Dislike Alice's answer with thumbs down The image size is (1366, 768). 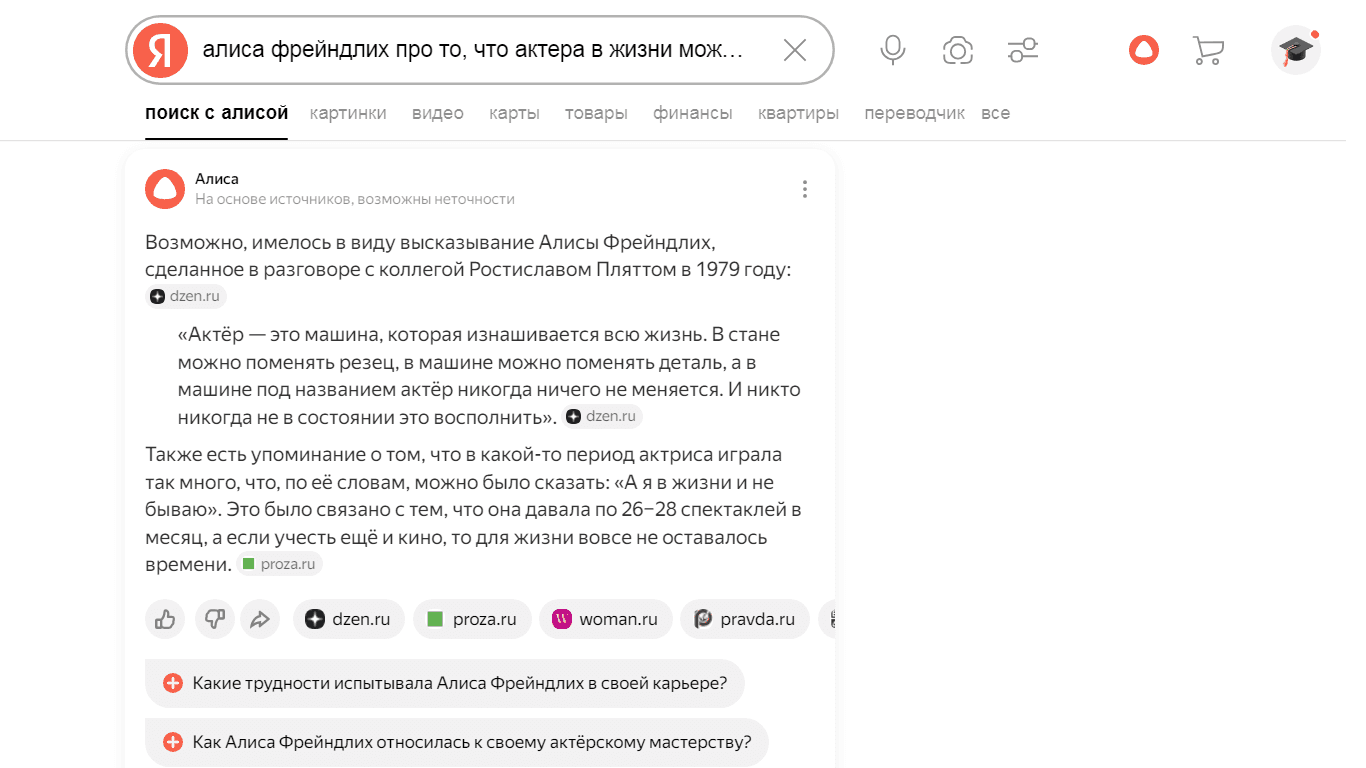214,619
